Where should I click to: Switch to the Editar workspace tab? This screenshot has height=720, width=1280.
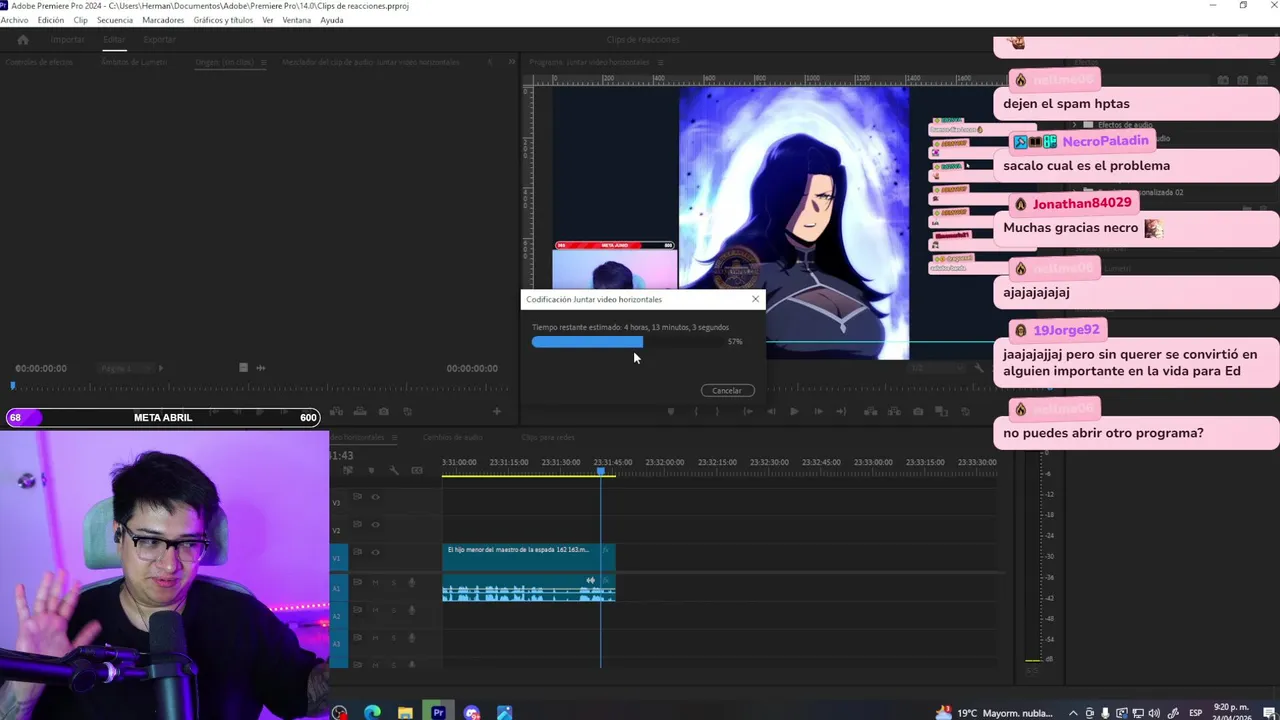point(114,40)
